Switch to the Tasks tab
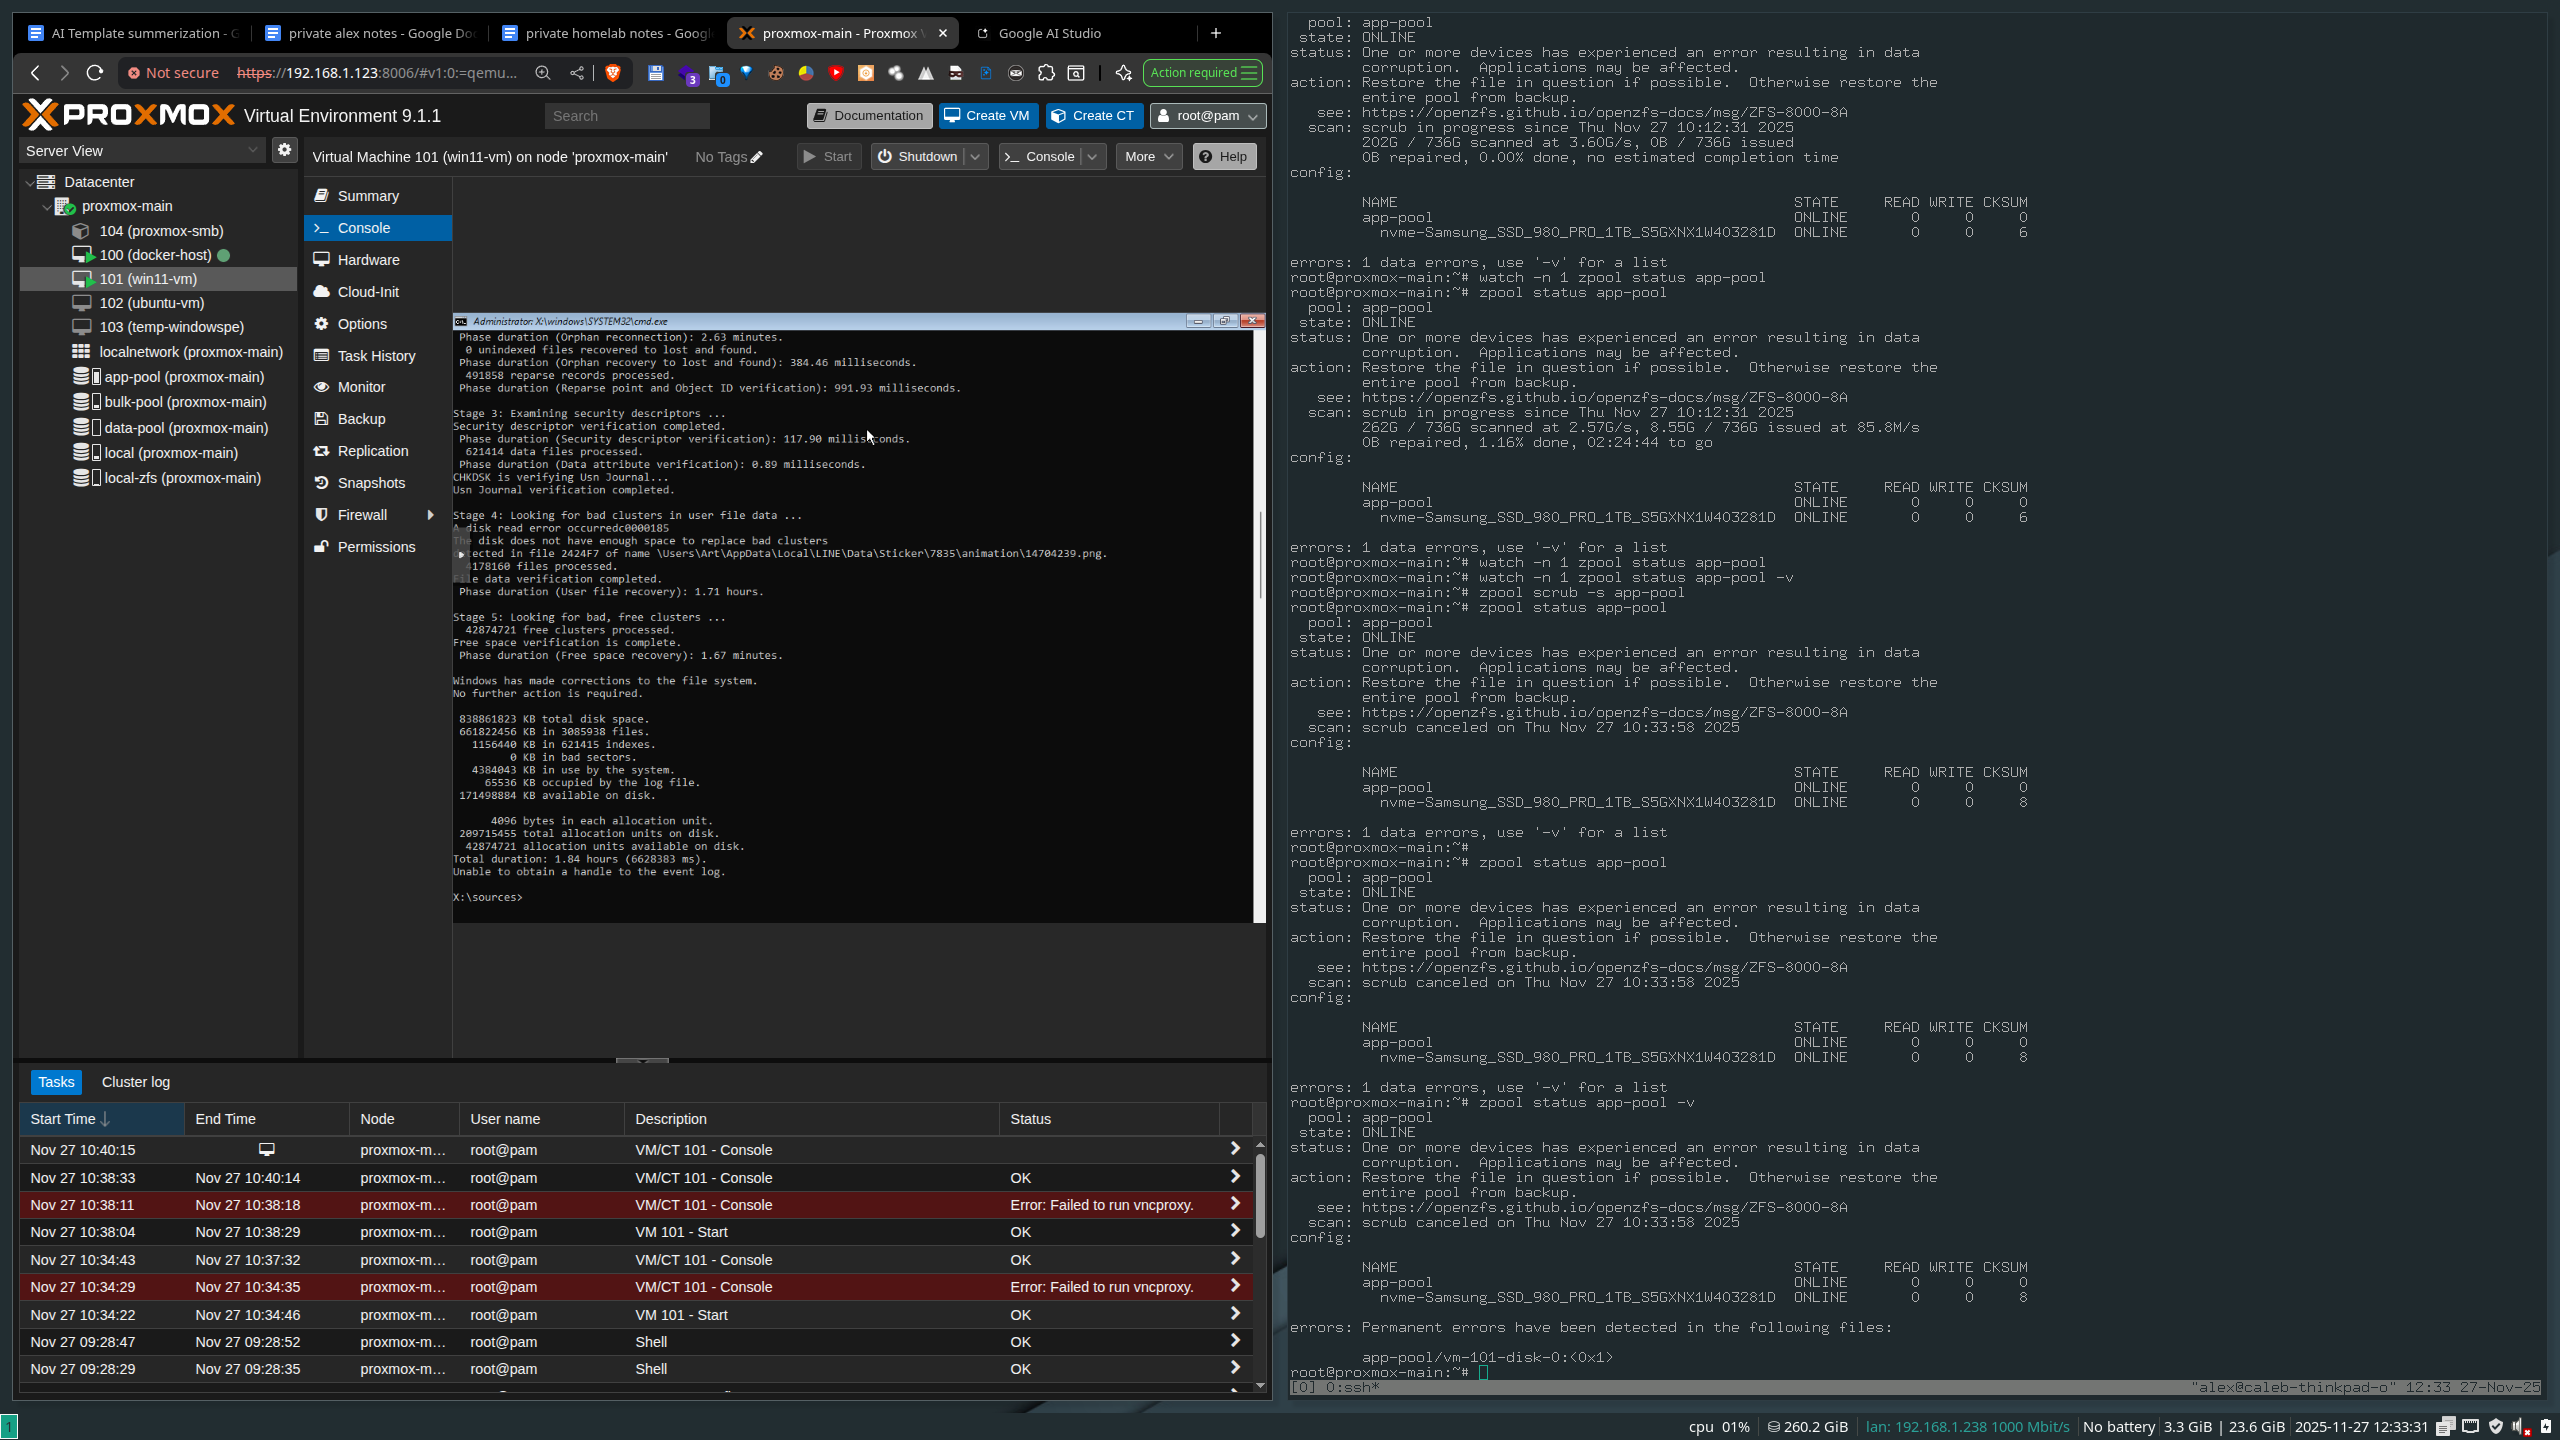The height and width of the screenshot is (1440, 2560). 56,1082
